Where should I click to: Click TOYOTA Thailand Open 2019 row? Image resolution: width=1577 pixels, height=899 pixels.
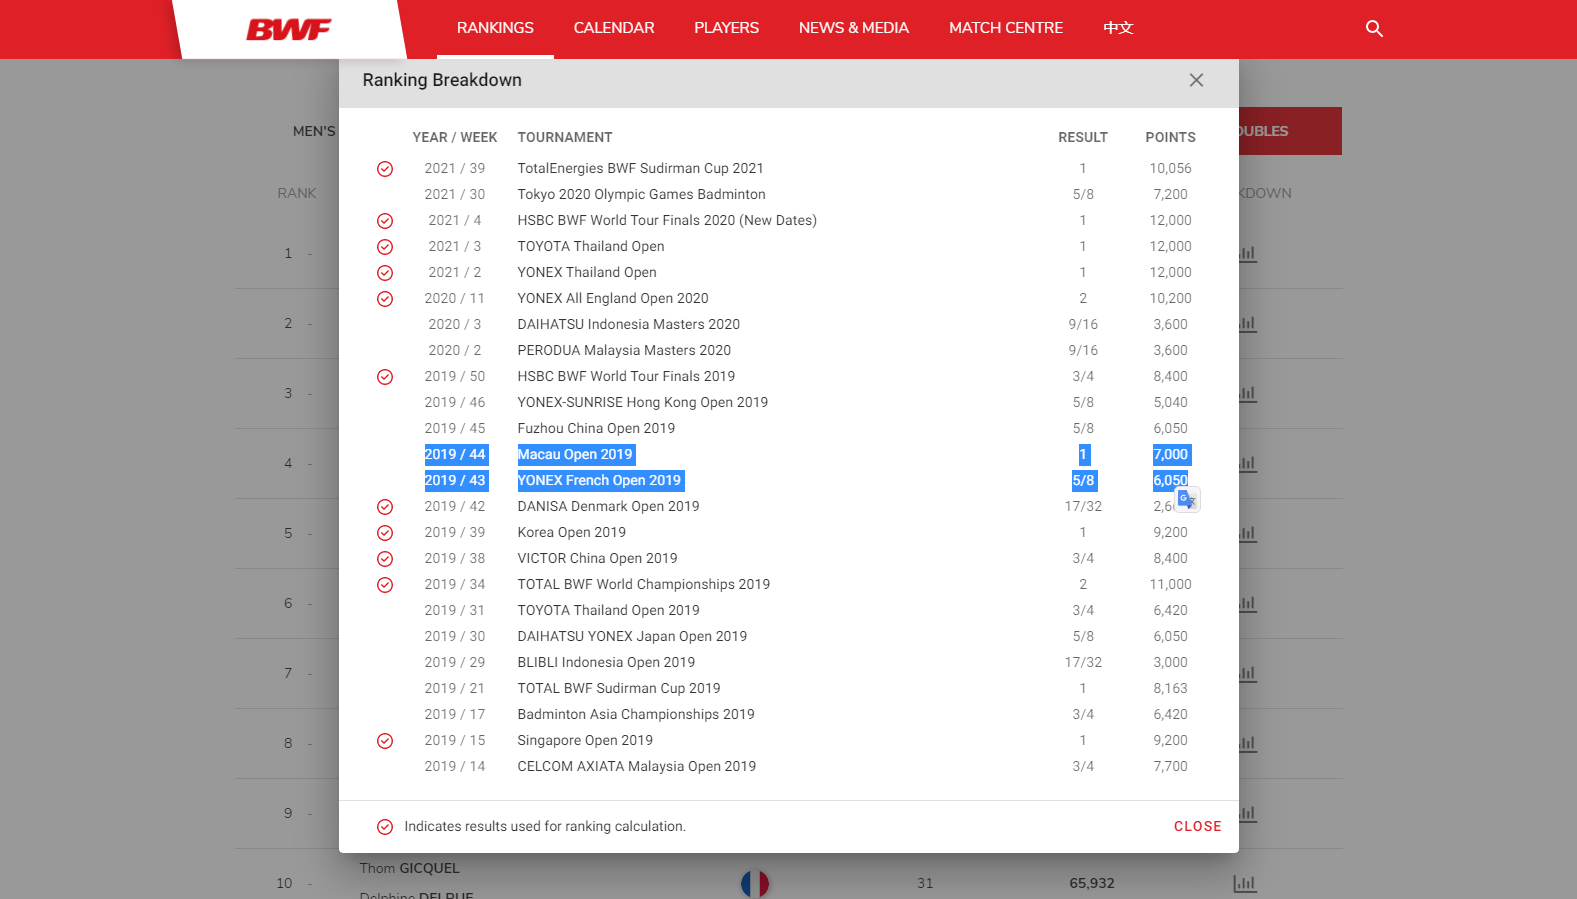(788, 610)
